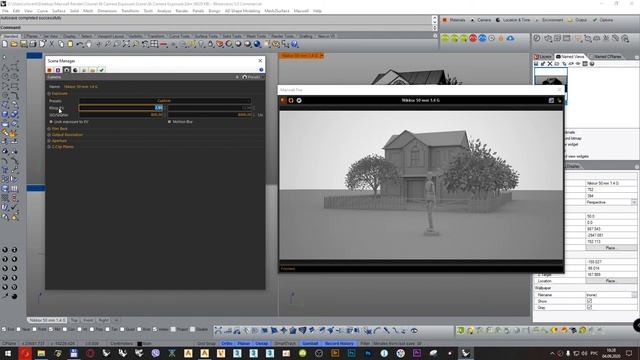The height and width of the screenshot is (360, 640).
Task: Click the Viber icon on the taskbar
Action: click(x=156, y=353)
